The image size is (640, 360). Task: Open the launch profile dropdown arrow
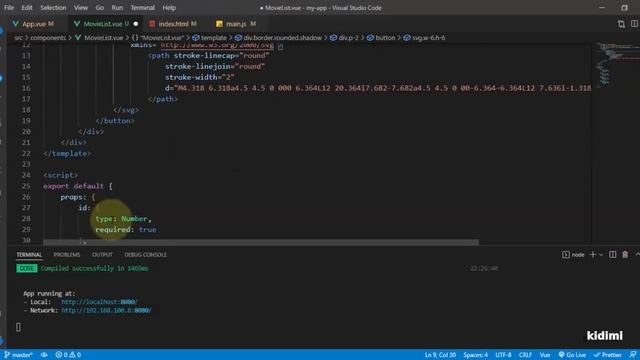(601, 255)
